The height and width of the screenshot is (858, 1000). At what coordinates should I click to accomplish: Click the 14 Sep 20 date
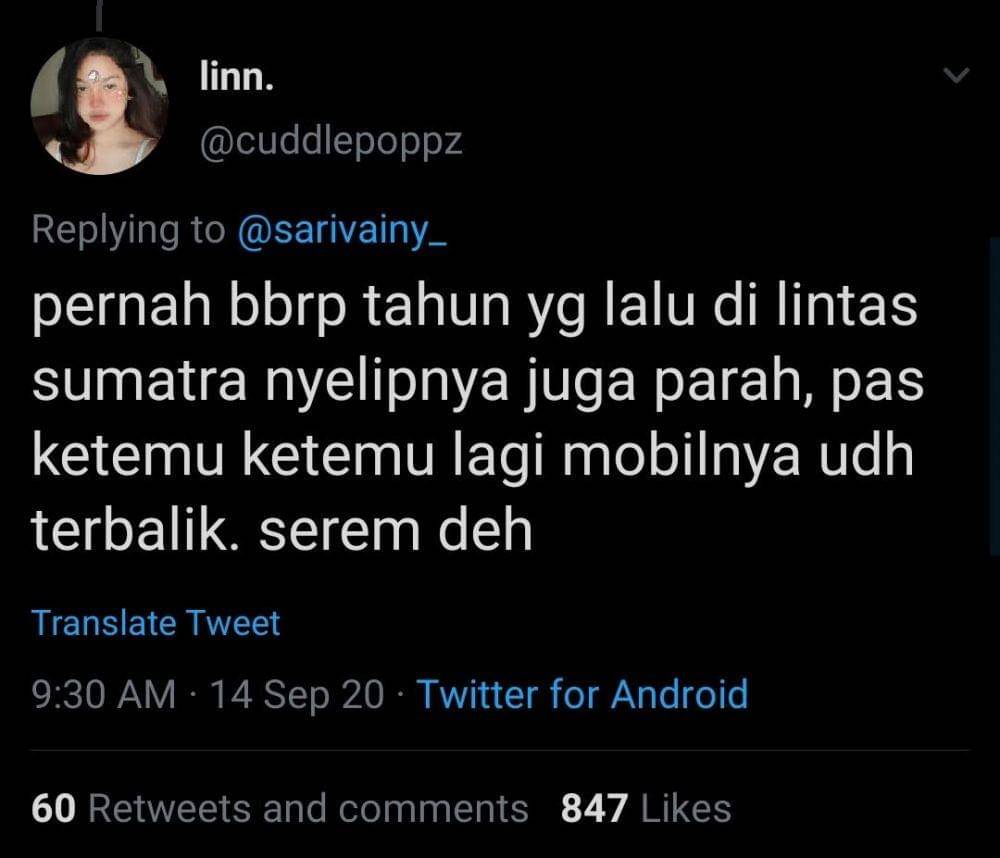[x=297, y=695]
